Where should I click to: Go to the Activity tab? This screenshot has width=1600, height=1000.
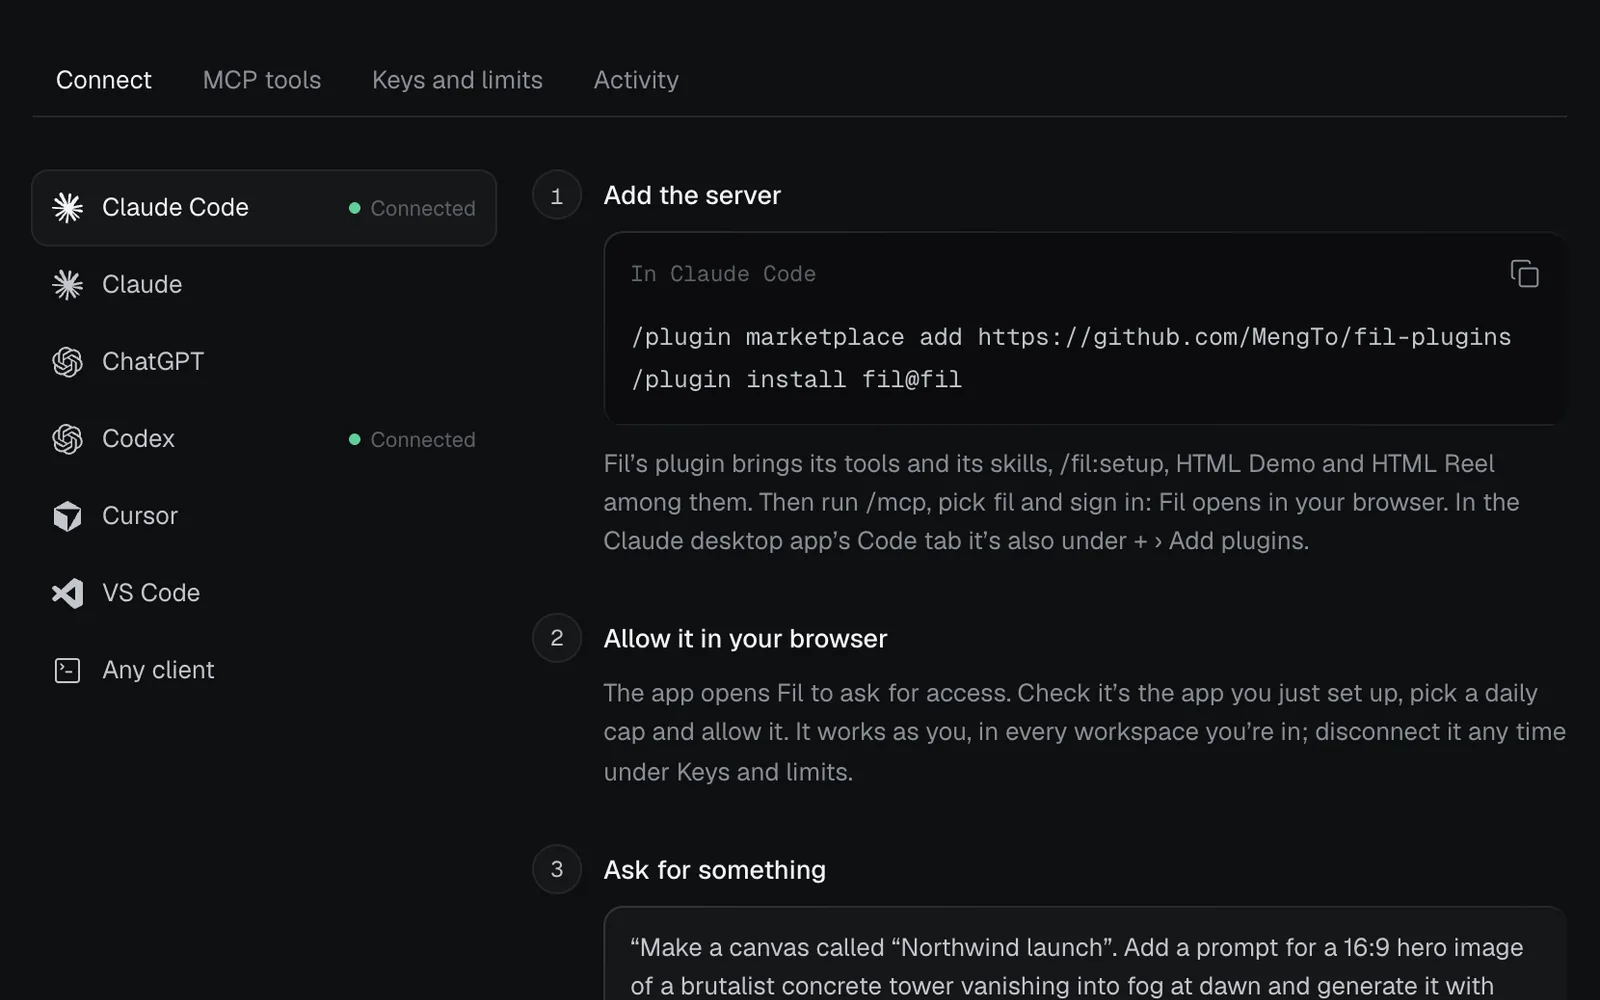coord(636,80)
